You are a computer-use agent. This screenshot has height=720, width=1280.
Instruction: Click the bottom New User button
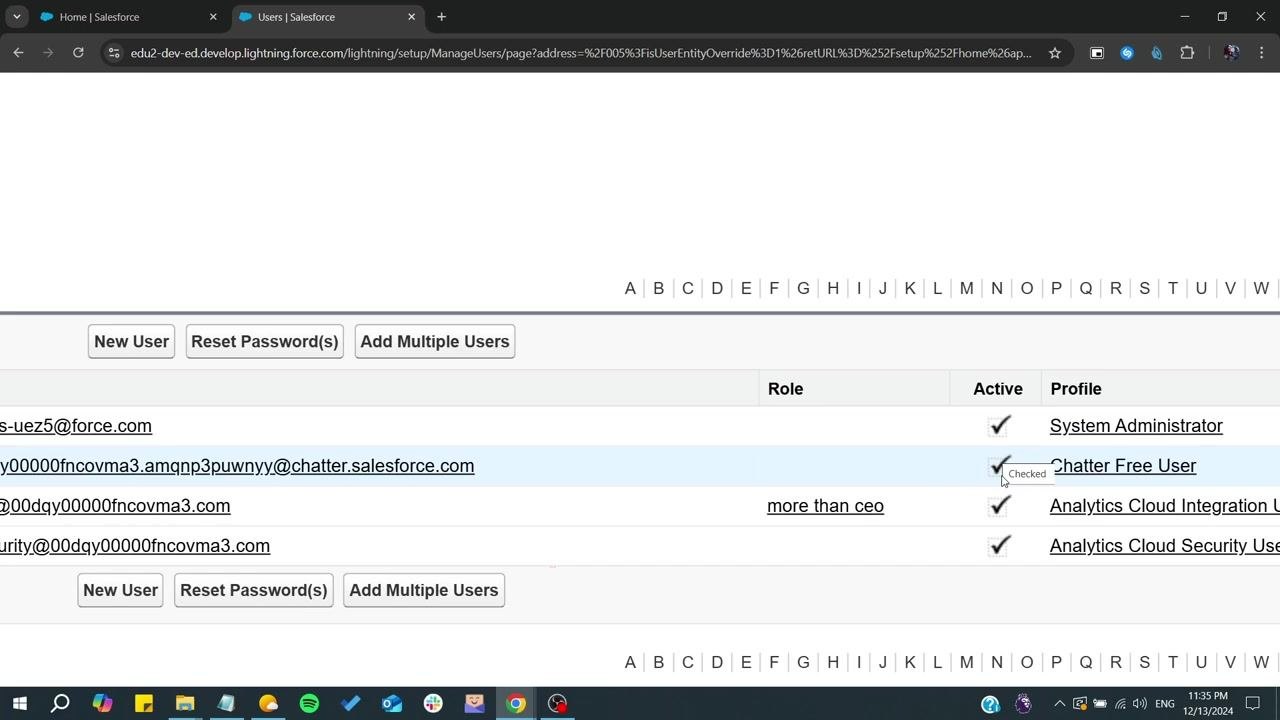120,590
